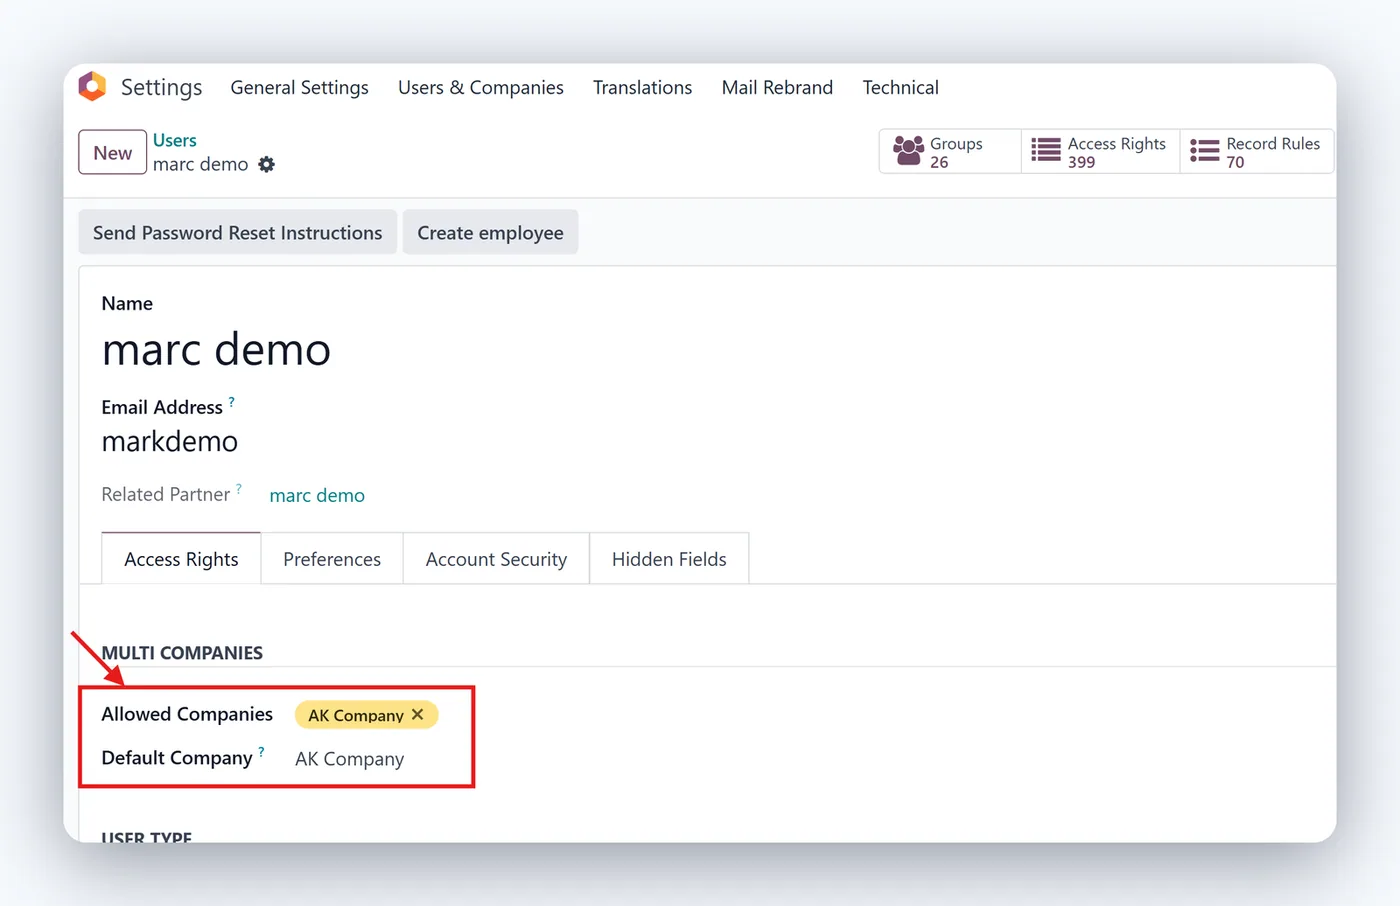Viewport: 1400px width, 906px height.
Task: Switch to the Account Security tab
Action: click(x=496, y=559)
